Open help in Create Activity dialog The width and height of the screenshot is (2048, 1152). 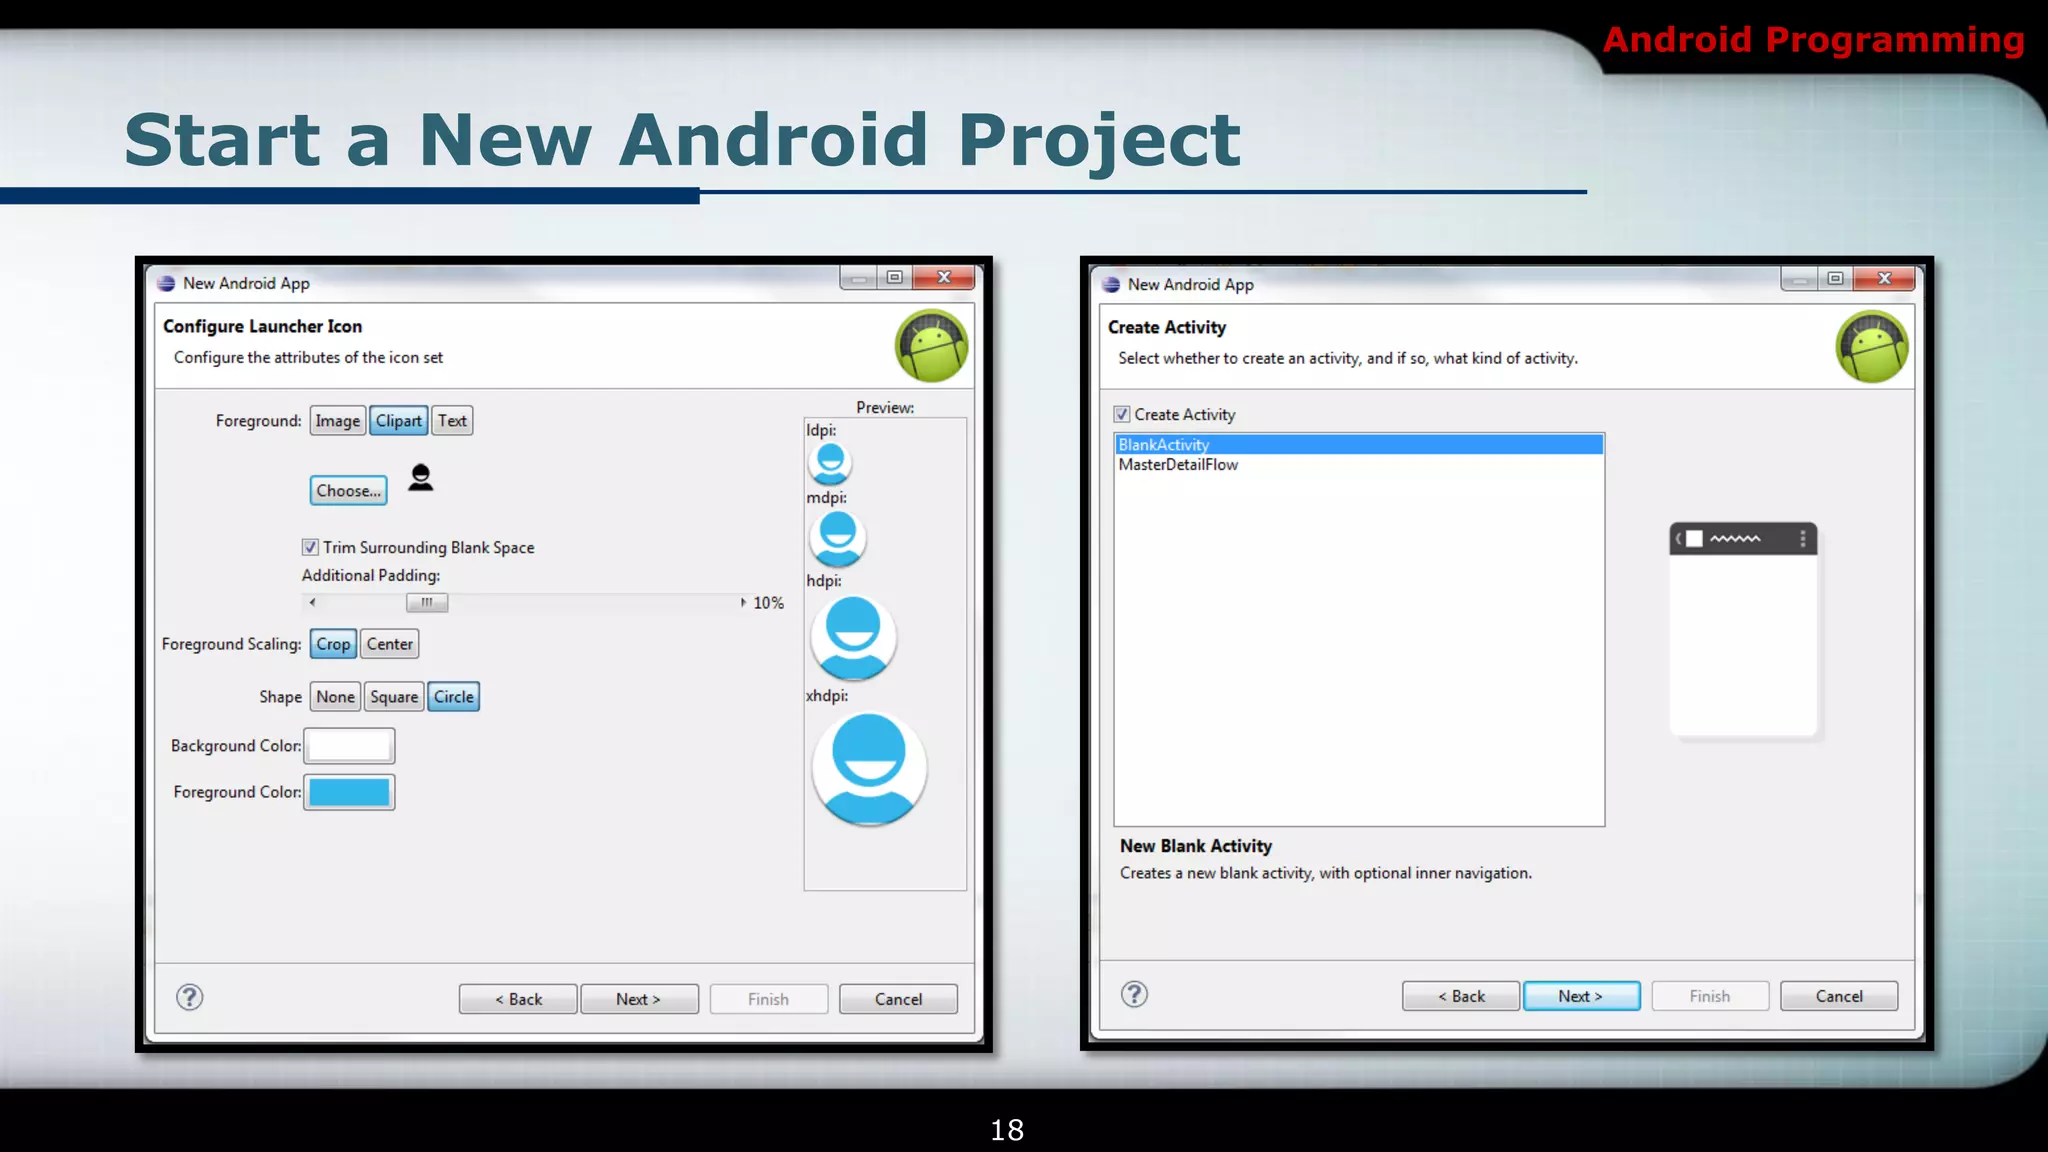1134,994
